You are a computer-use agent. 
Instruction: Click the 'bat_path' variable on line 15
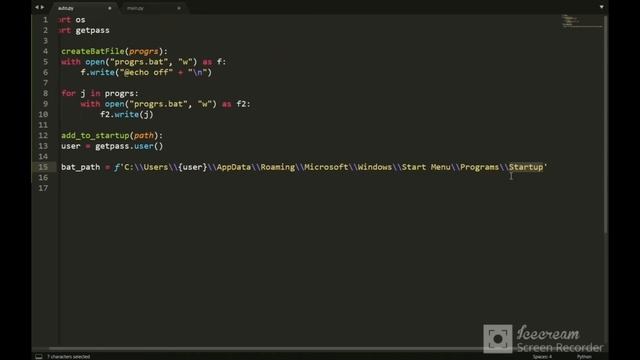[80, 167]
